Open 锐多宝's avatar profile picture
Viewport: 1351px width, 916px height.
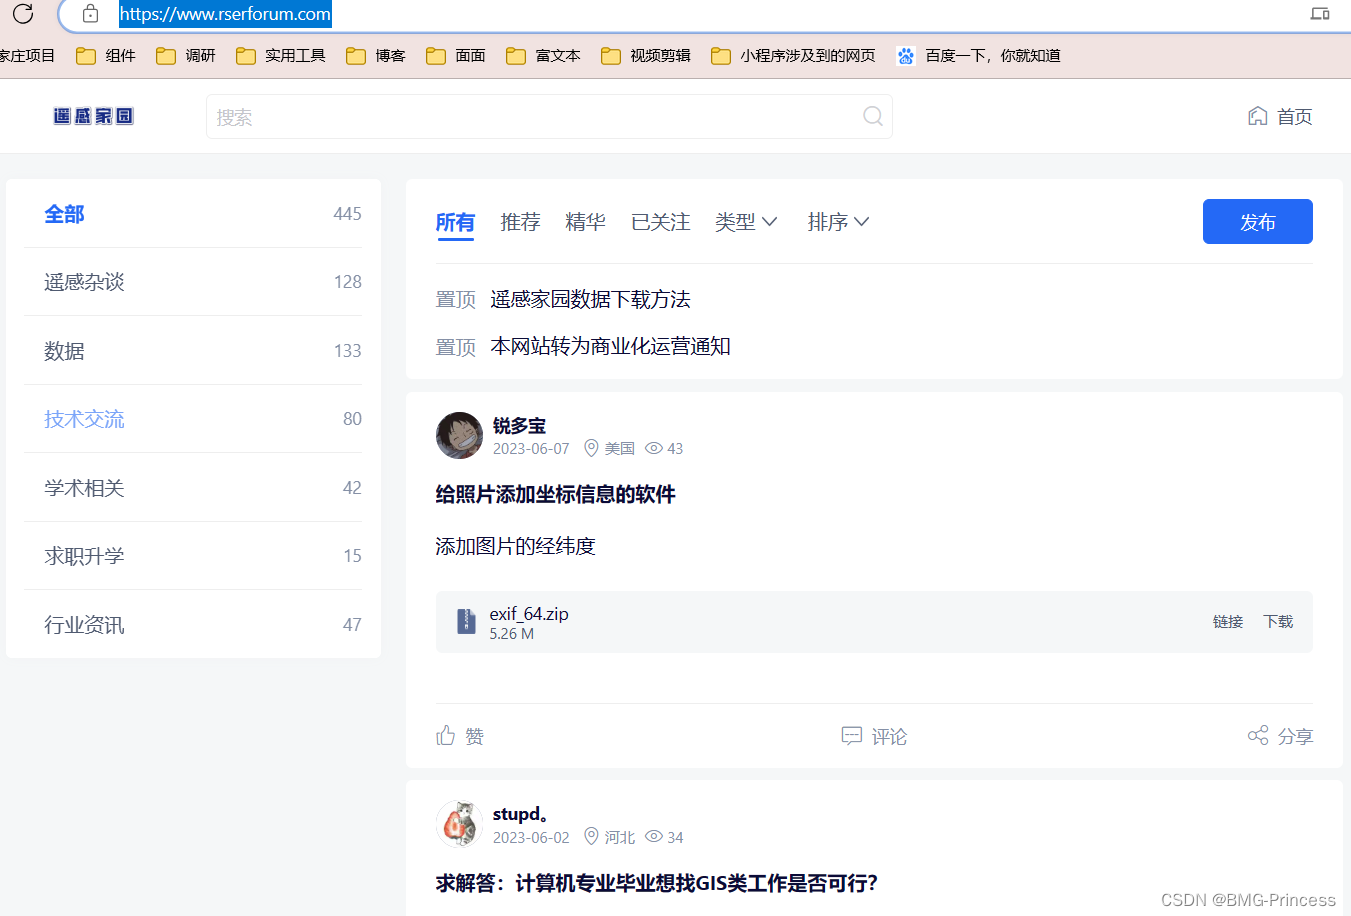tap(460, 436)
